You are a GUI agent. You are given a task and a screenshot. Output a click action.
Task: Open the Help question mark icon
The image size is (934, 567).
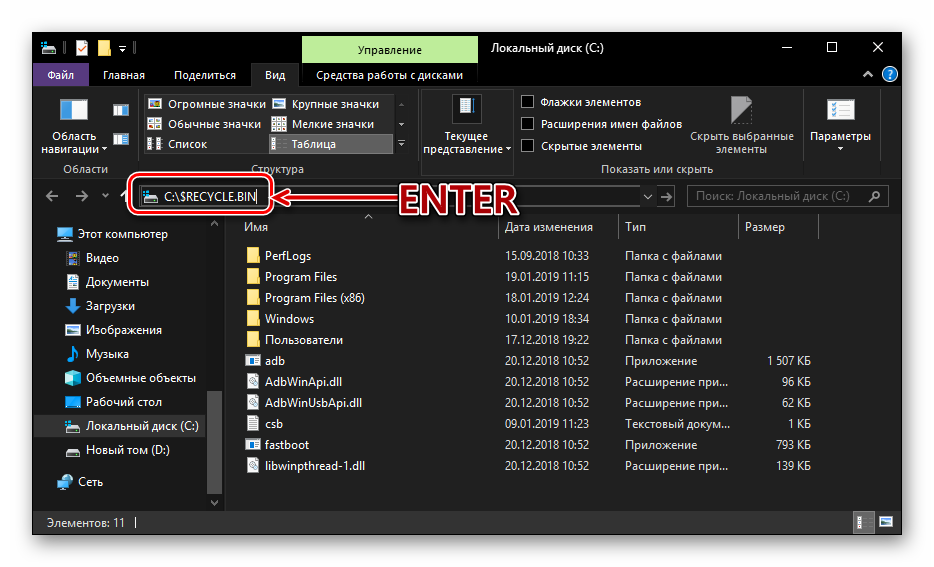[x=889, y=74]
